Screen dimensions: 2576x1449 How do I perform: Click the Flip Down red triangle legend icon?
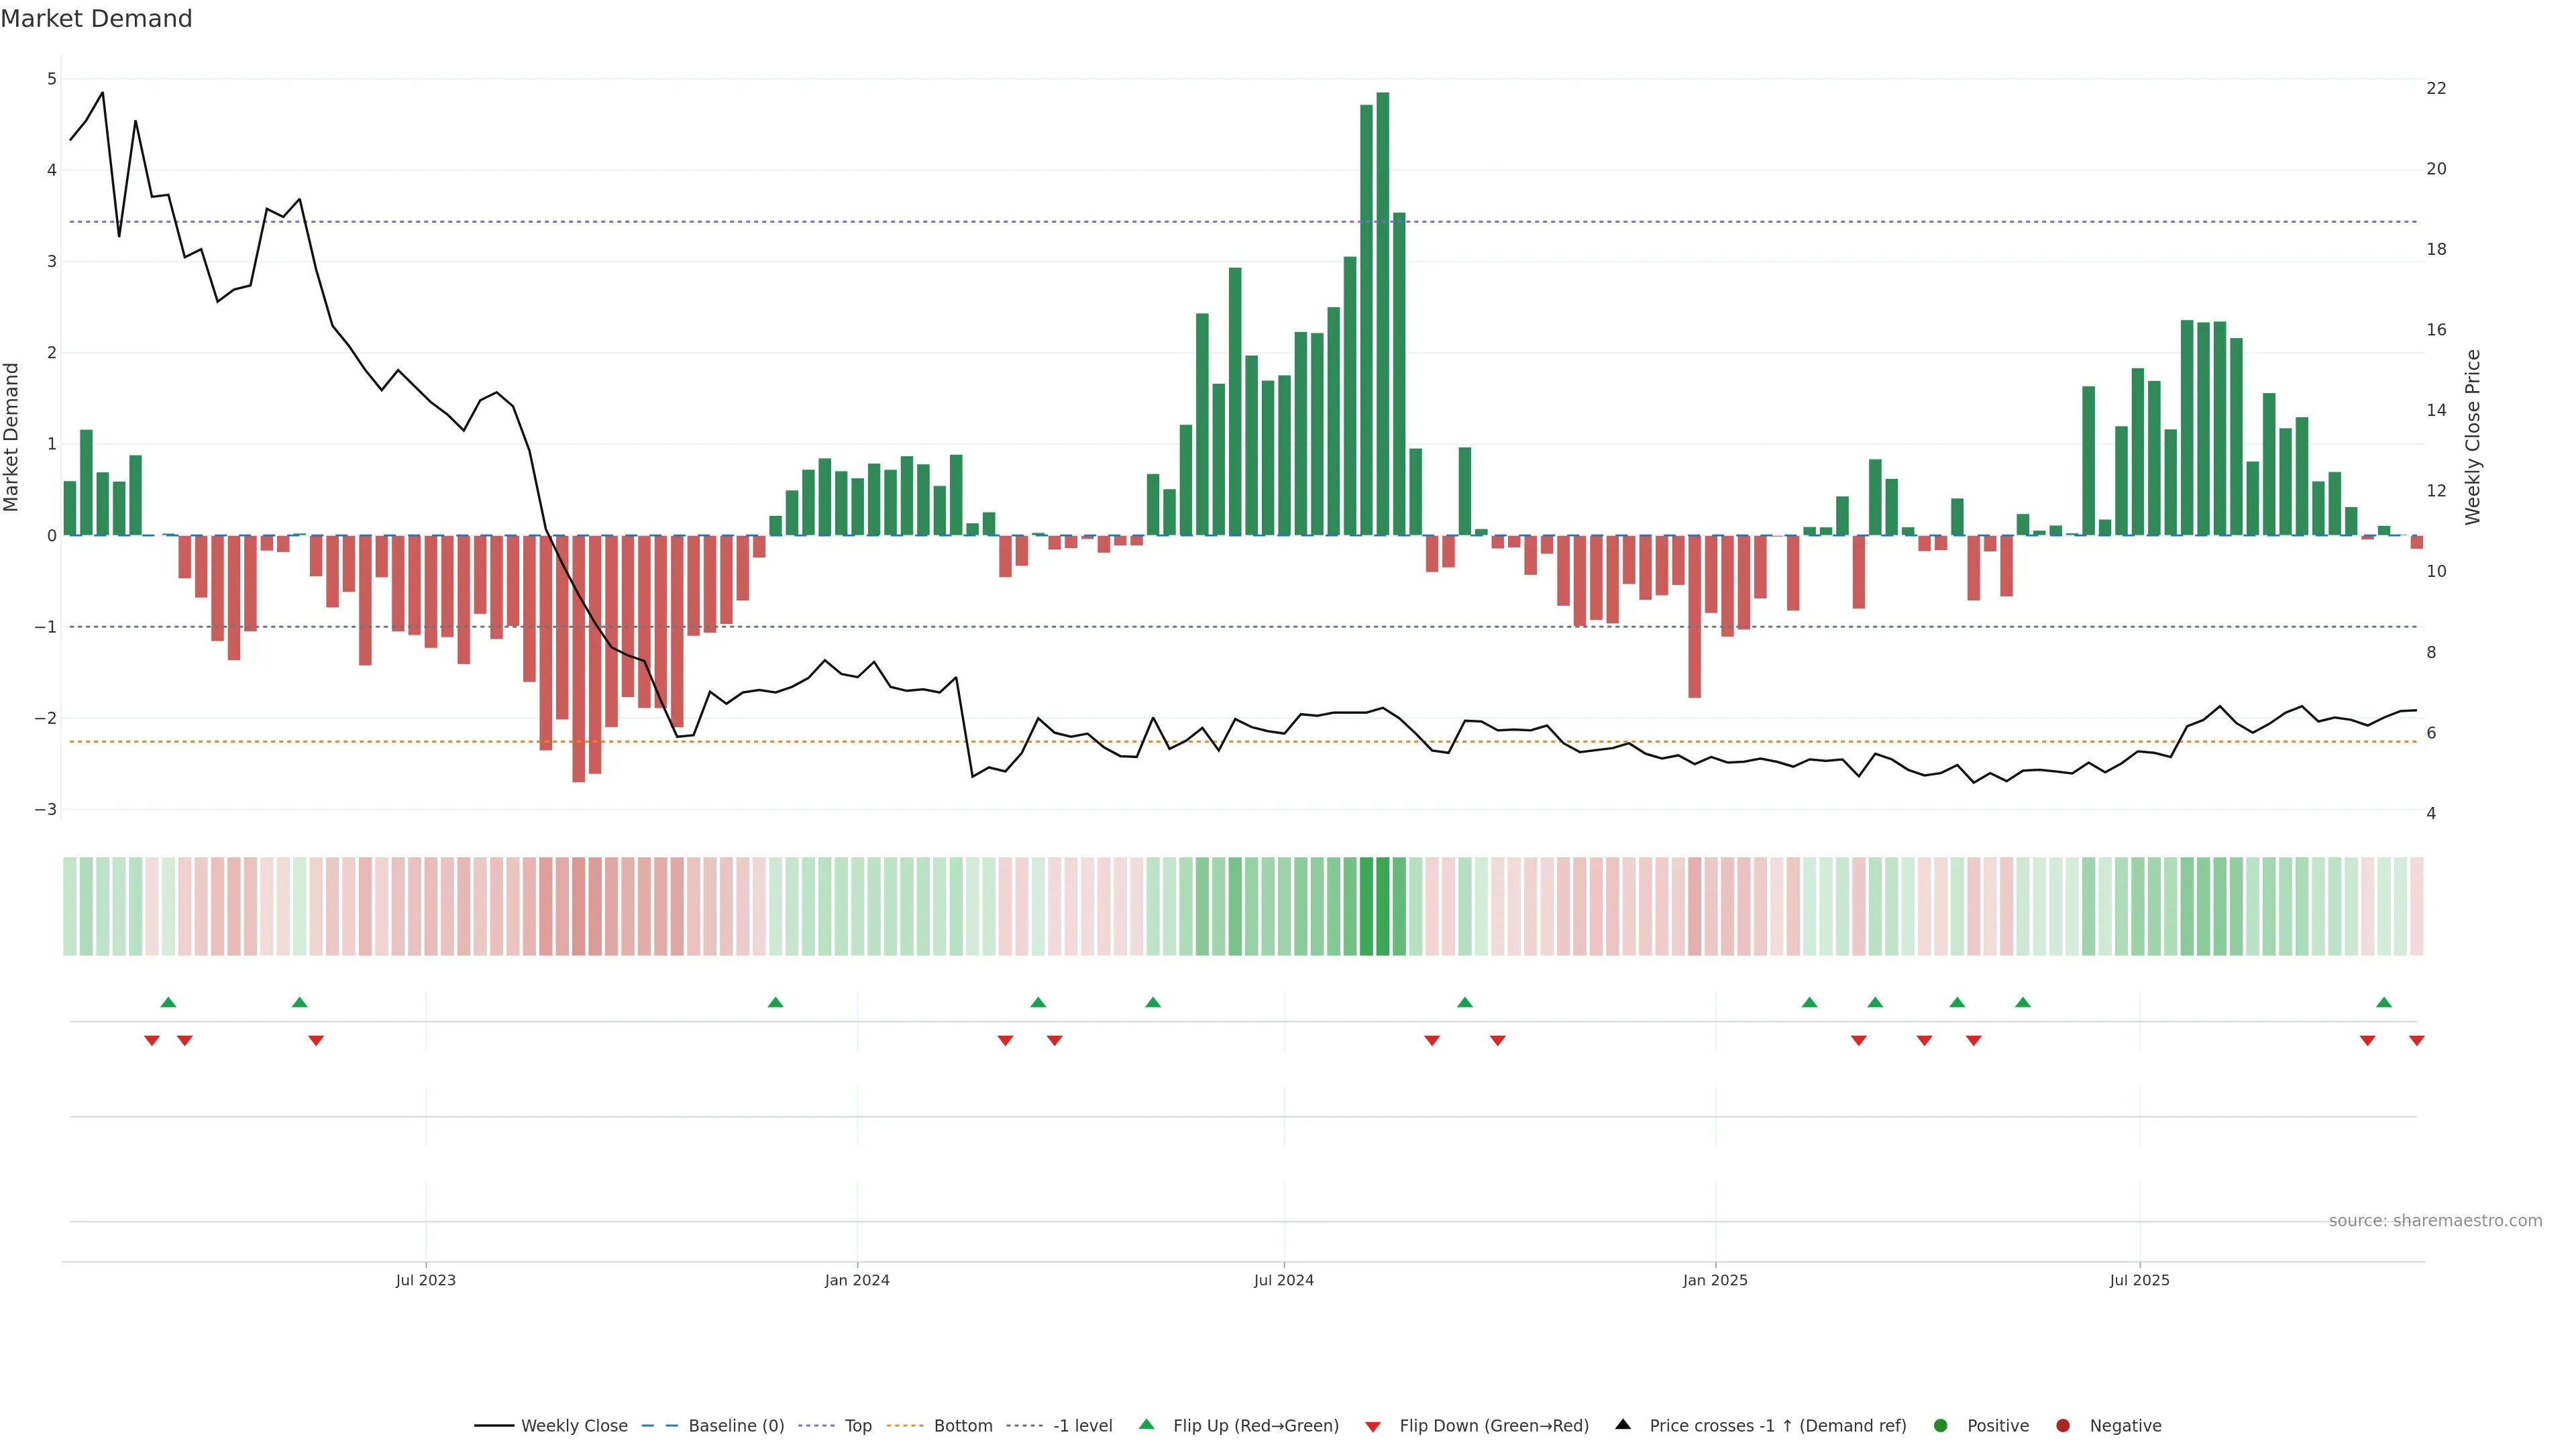[1373, 1427]
